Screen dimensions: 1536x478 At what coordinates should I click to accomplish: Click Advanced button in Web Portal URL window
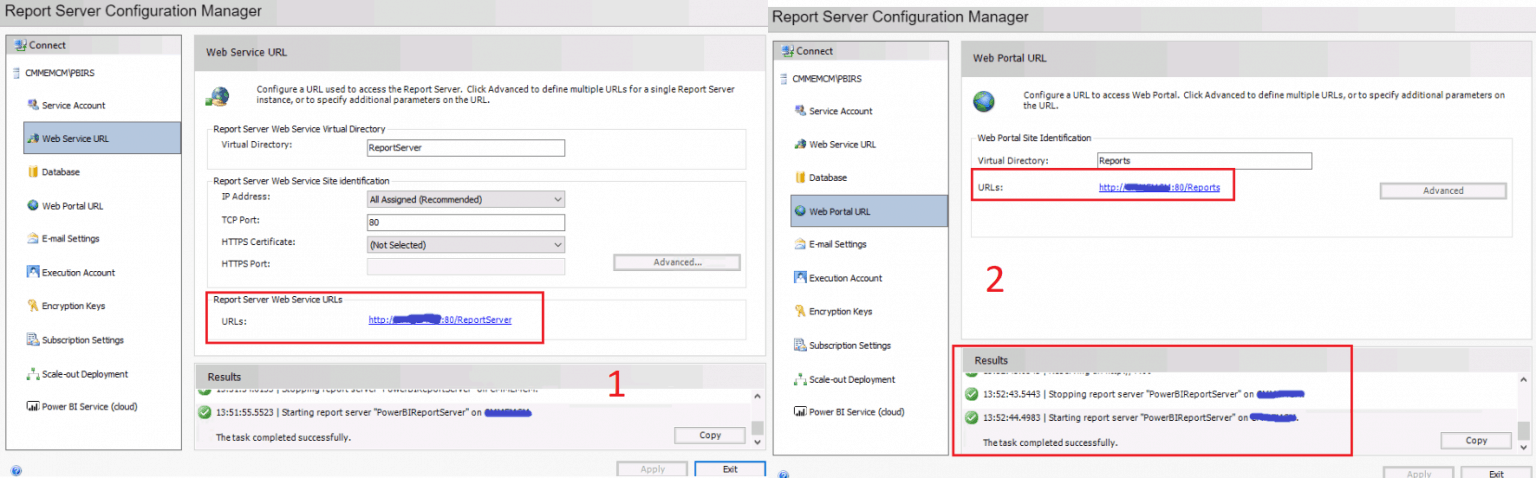tap(1443, 190)
